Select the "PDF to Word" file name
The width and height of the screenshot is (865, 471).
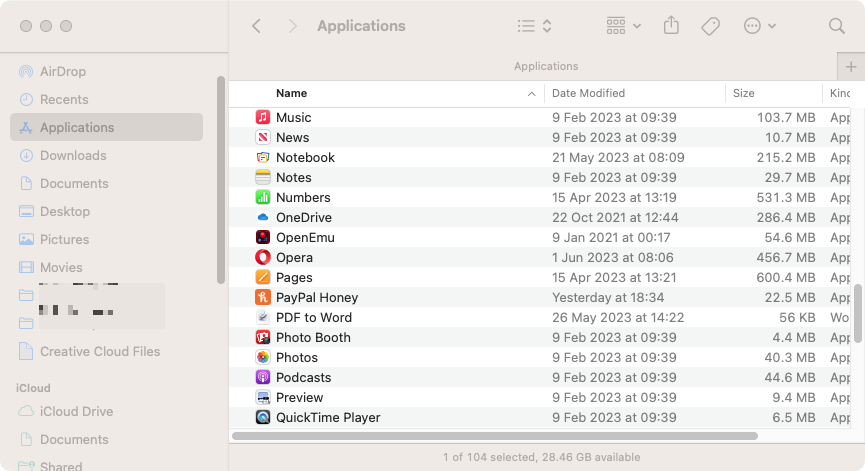[314, 317]
